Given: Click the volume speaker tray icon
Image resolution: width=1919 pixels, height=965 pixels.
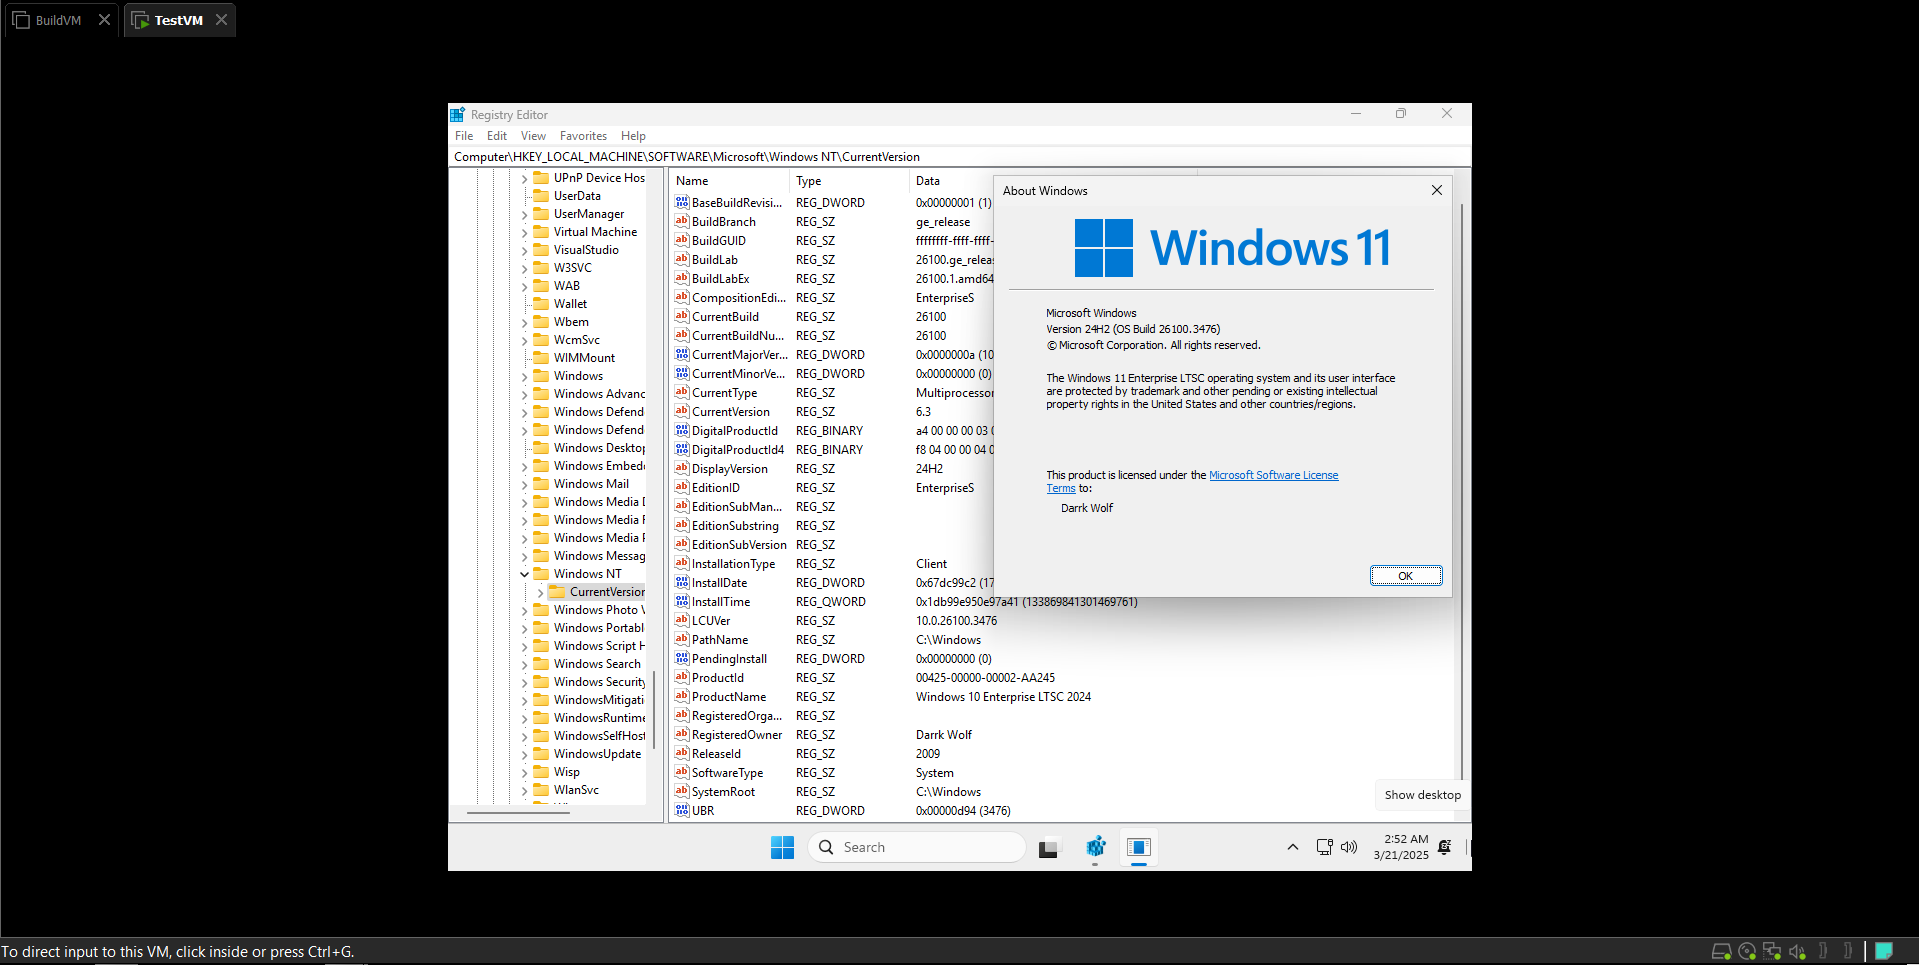Looking at the screenshot, I should [1349, 847].
